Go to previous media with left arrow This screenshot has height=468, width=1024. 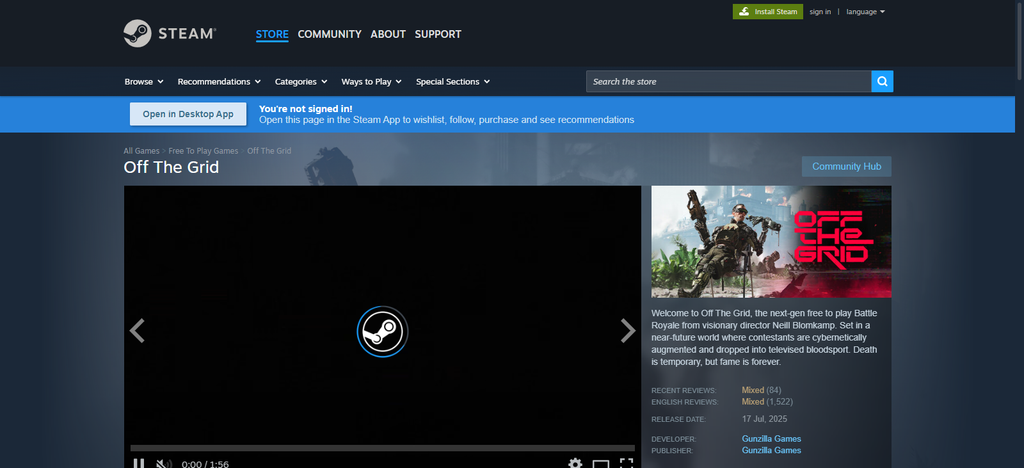136,331
